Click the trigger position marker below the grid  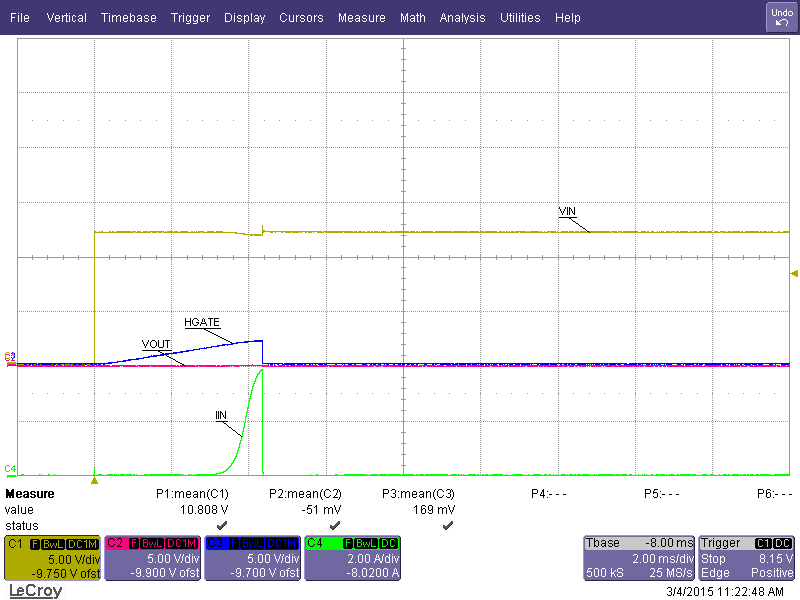(94, 480)
